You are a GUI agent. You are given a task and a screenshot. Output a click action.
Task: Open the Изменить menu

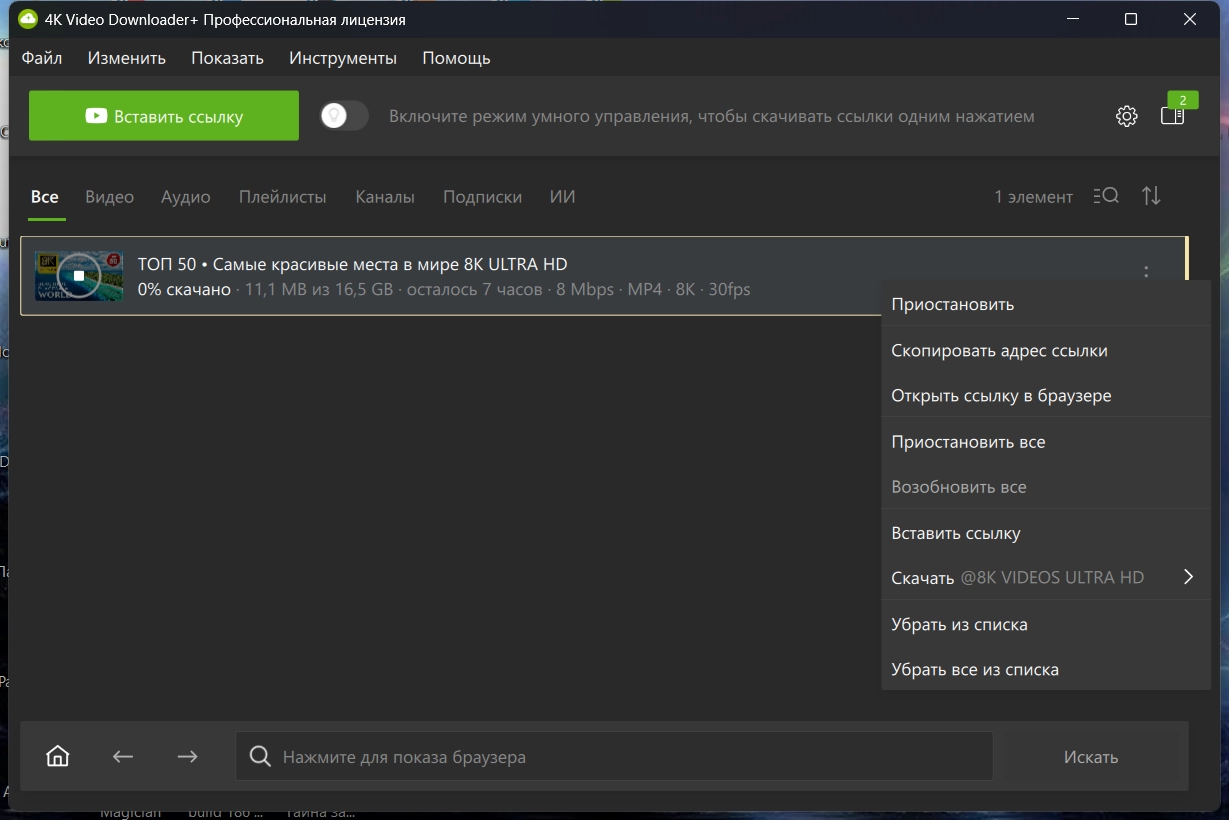click(126, 58)
